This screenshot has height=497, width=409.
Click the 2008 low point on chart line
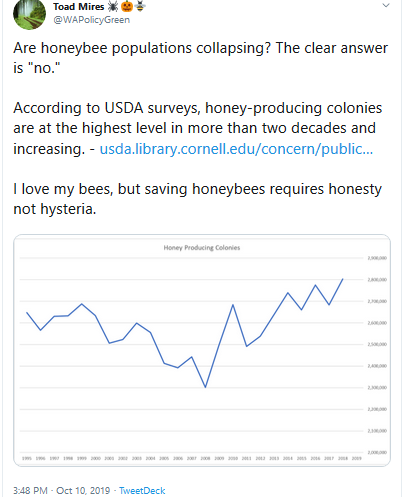205,387
